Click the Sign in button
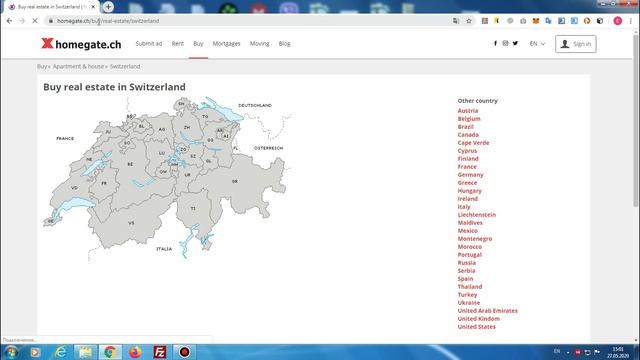The width and height of the screenshot is (640, 360). [576, 44]
